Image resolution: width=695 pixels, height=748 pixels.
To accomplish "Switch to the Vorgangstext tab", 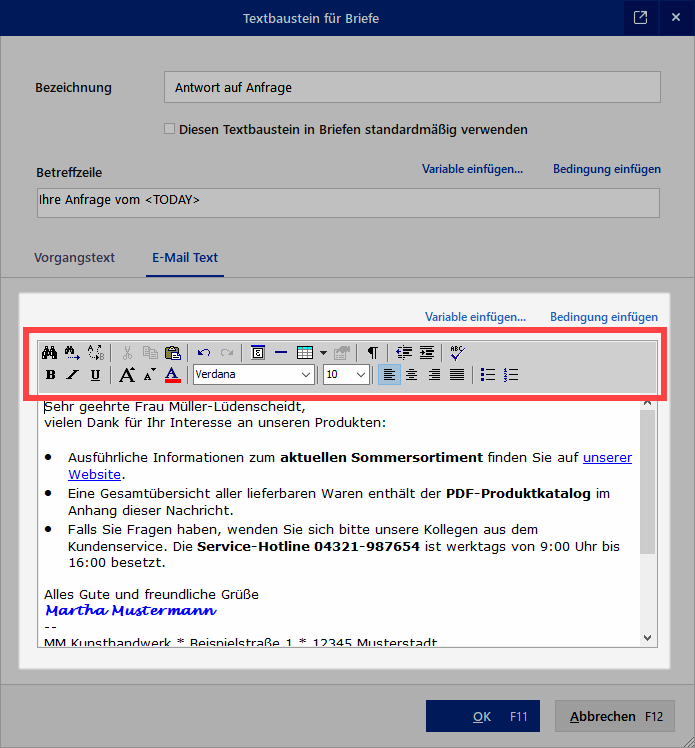I will pos(74,257).
